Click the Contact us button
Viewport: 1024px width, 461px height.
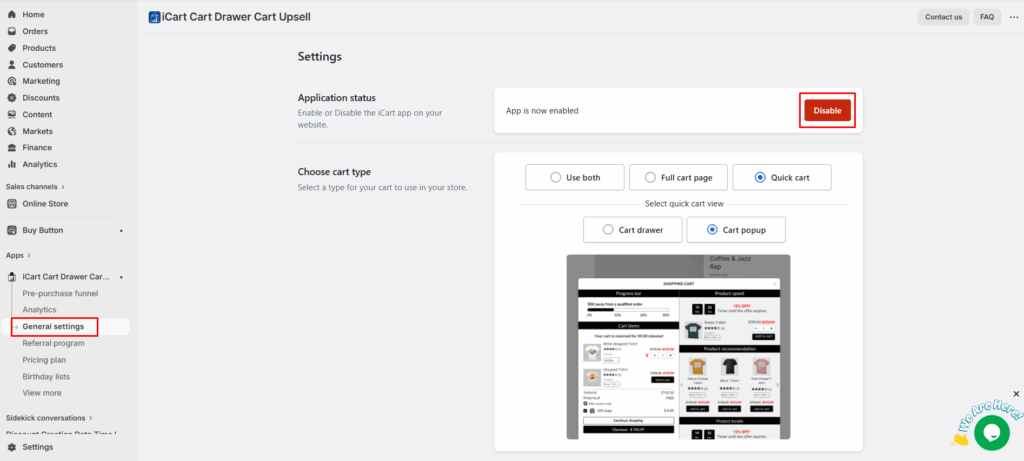click(943, 17)
